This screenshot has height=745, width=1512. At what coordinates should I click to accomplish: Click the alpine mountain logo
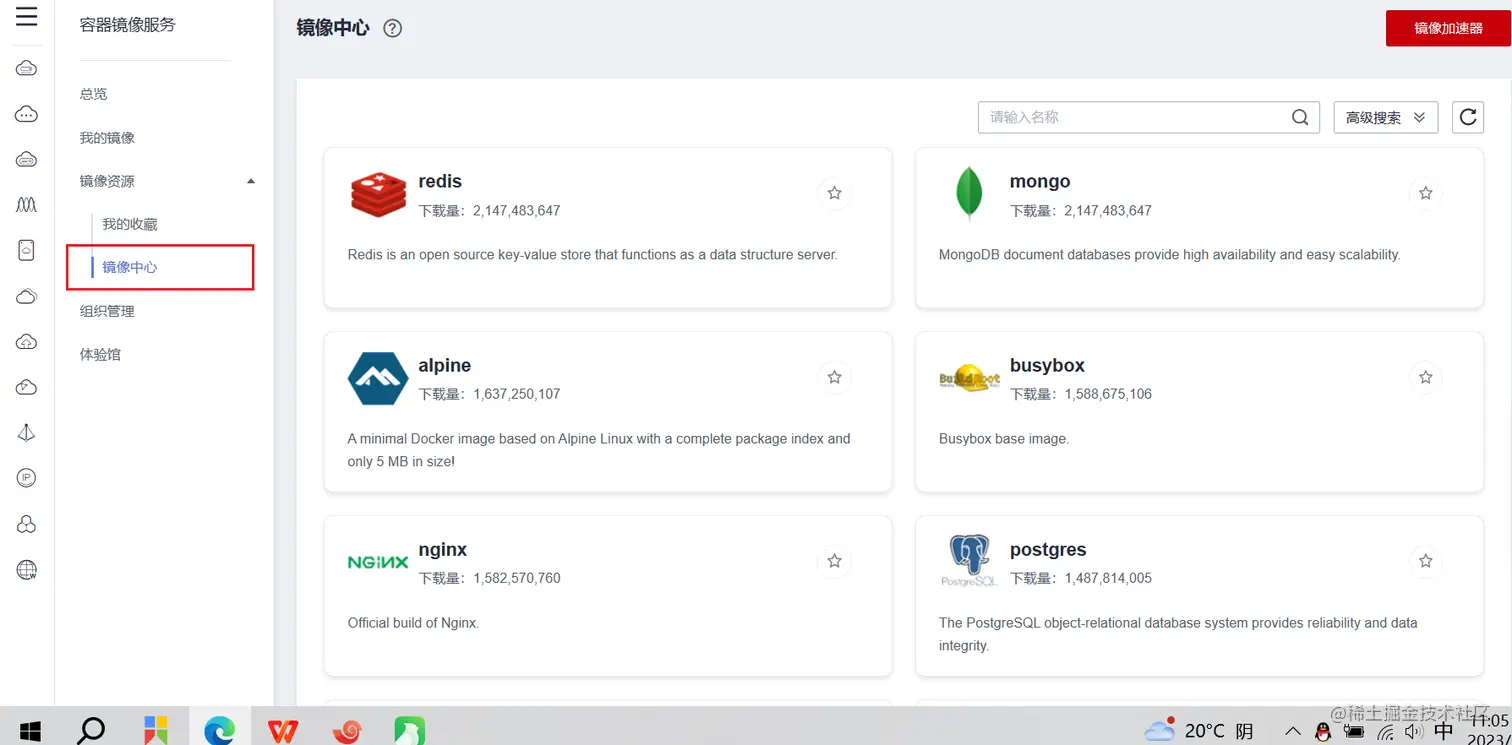point(378,378)
